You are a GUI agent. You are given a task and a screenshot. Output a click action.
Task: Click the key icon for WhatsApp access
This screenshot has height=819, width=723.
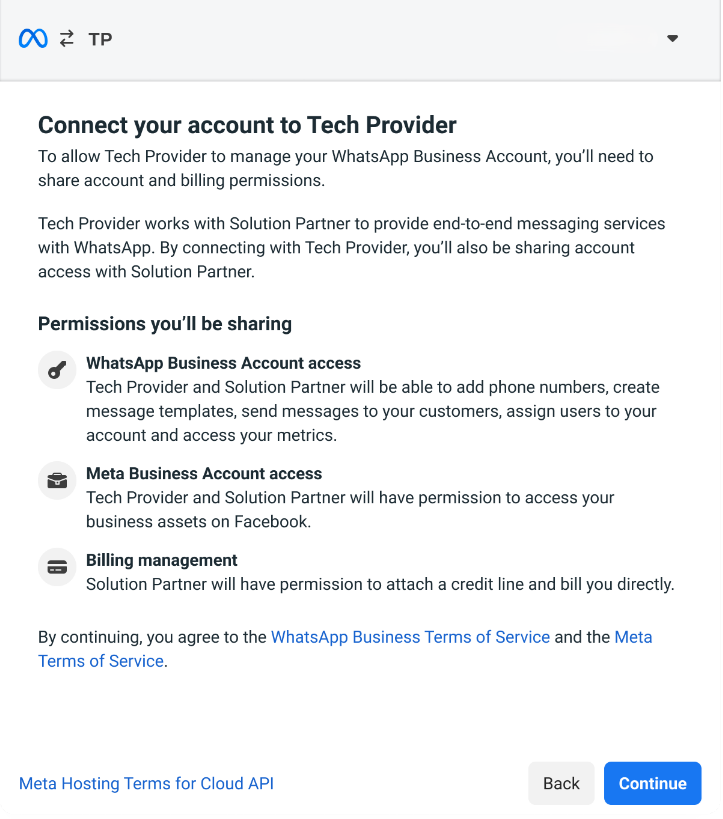(57, 371)
